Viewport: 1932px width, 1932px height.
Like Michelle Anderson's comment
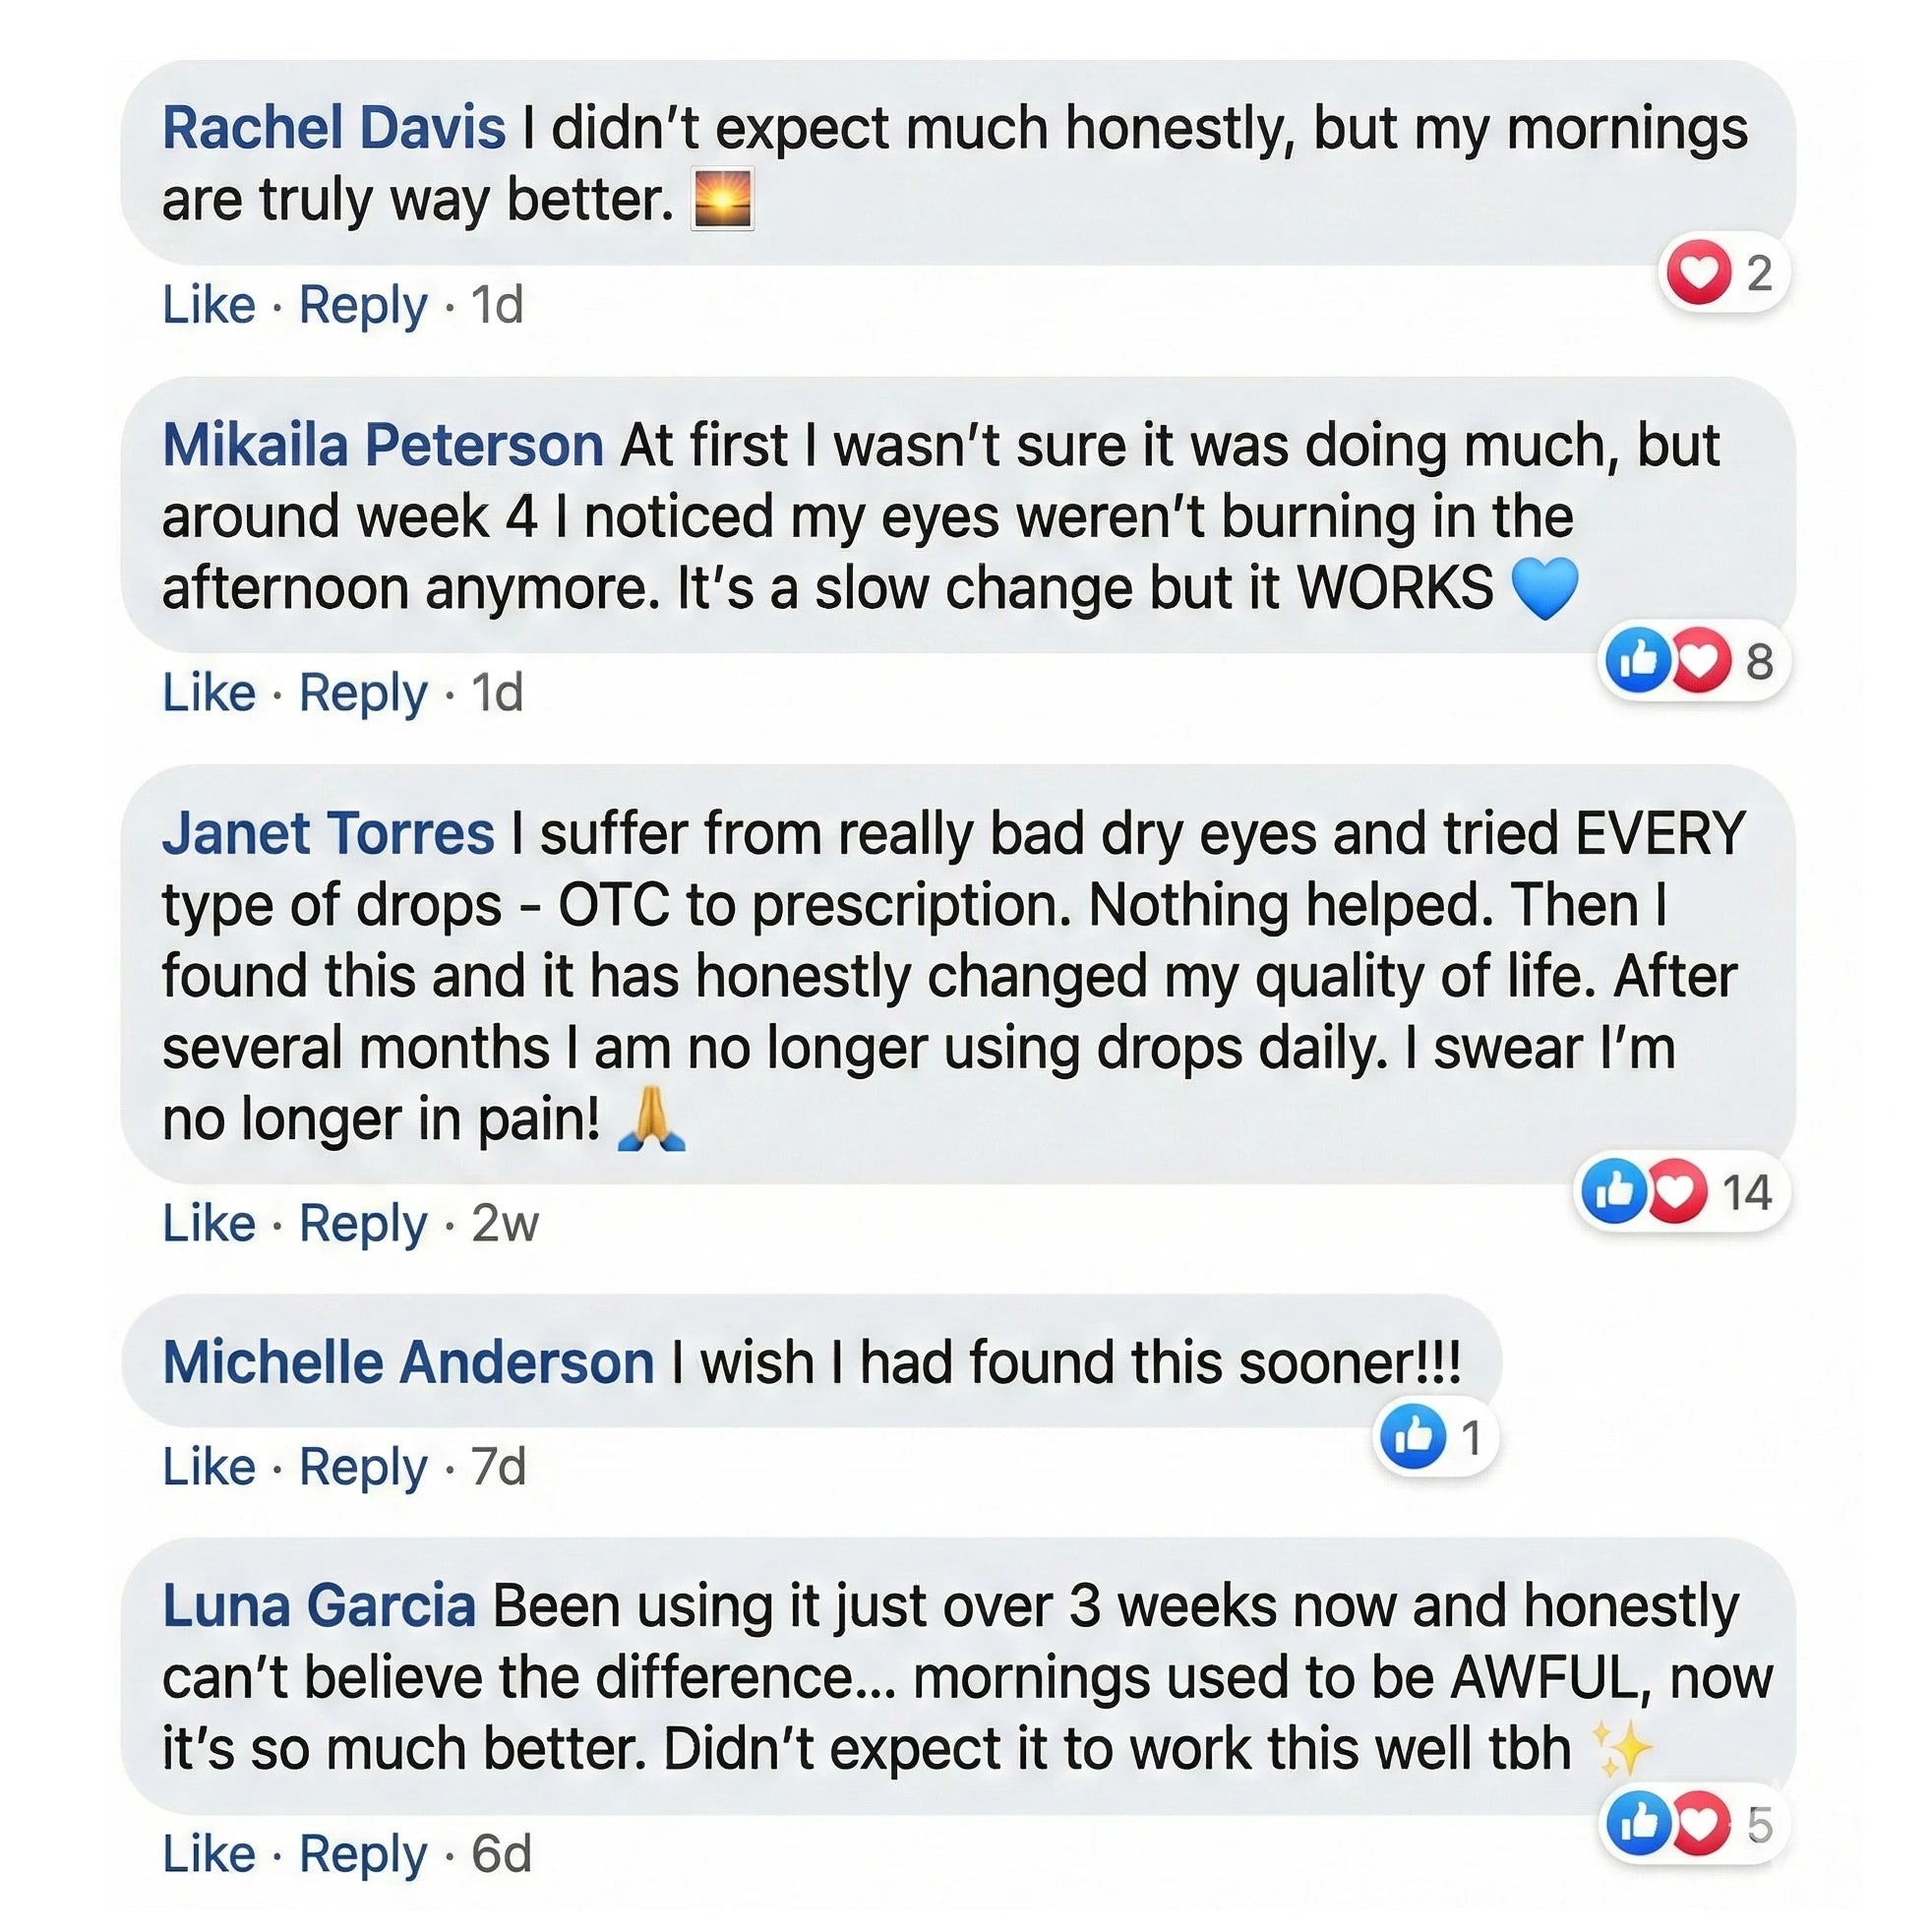point(209,1467)
